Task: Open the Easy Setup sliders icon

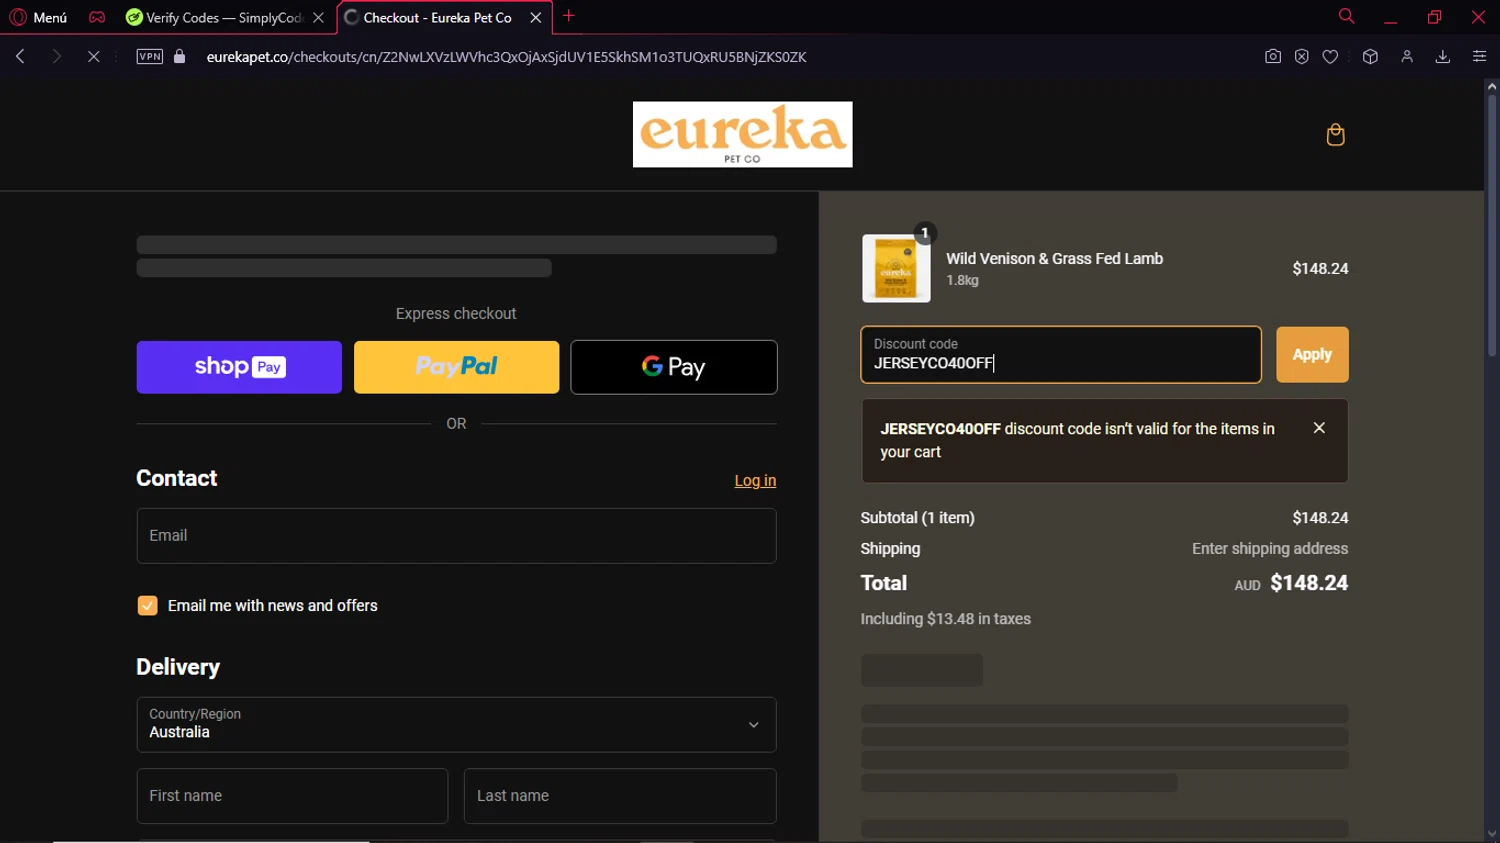Action: point(1479,57)
